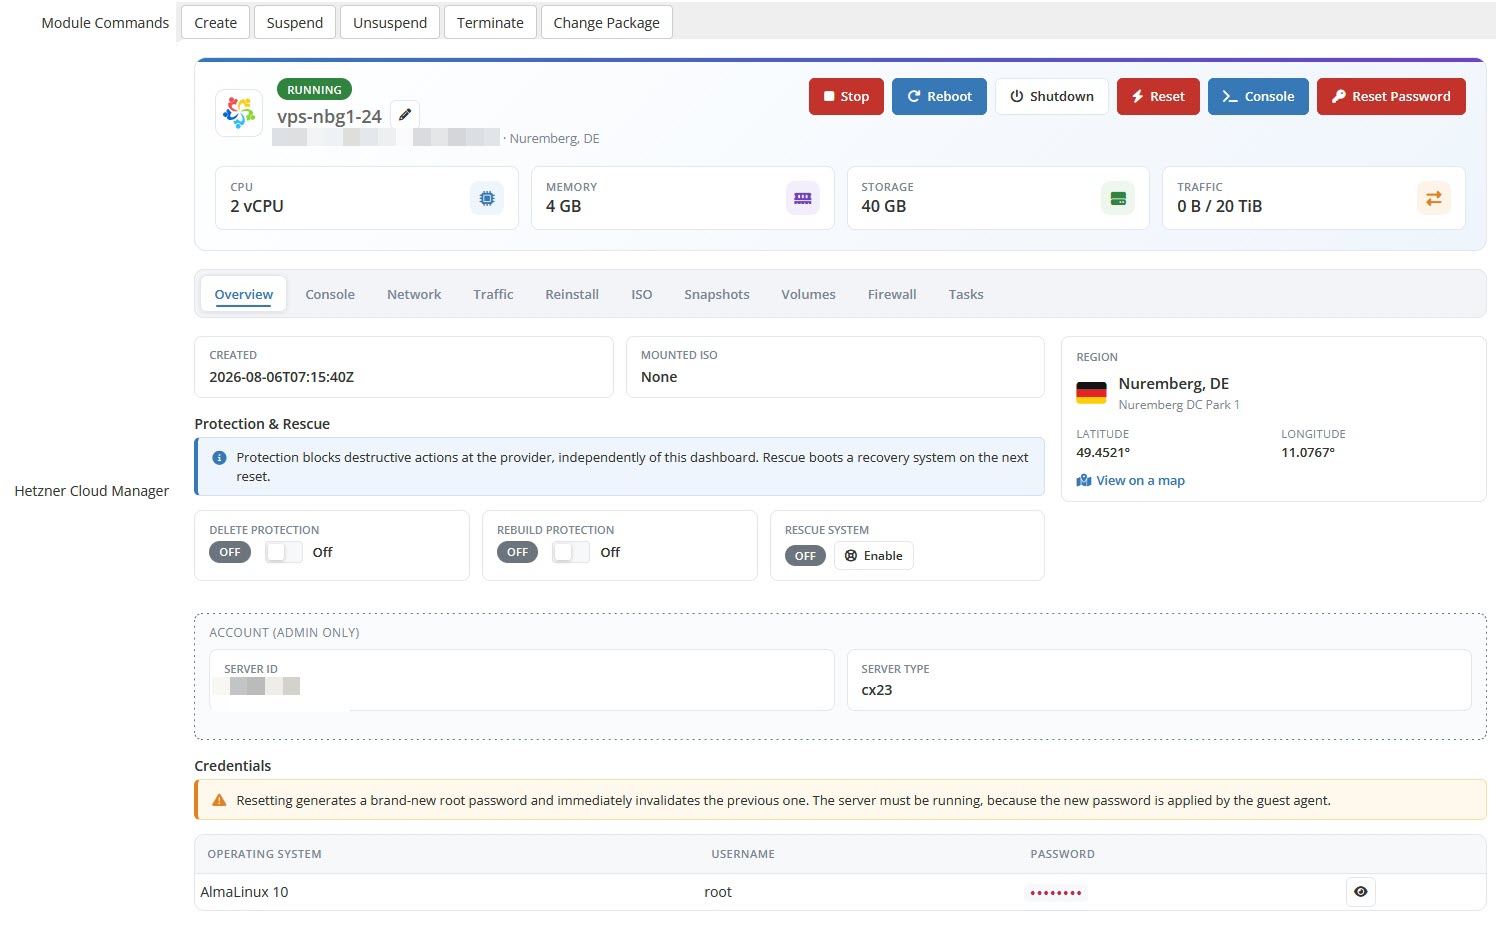
Task: Click the vps-nbg1-24 server name
Action: 329,116
